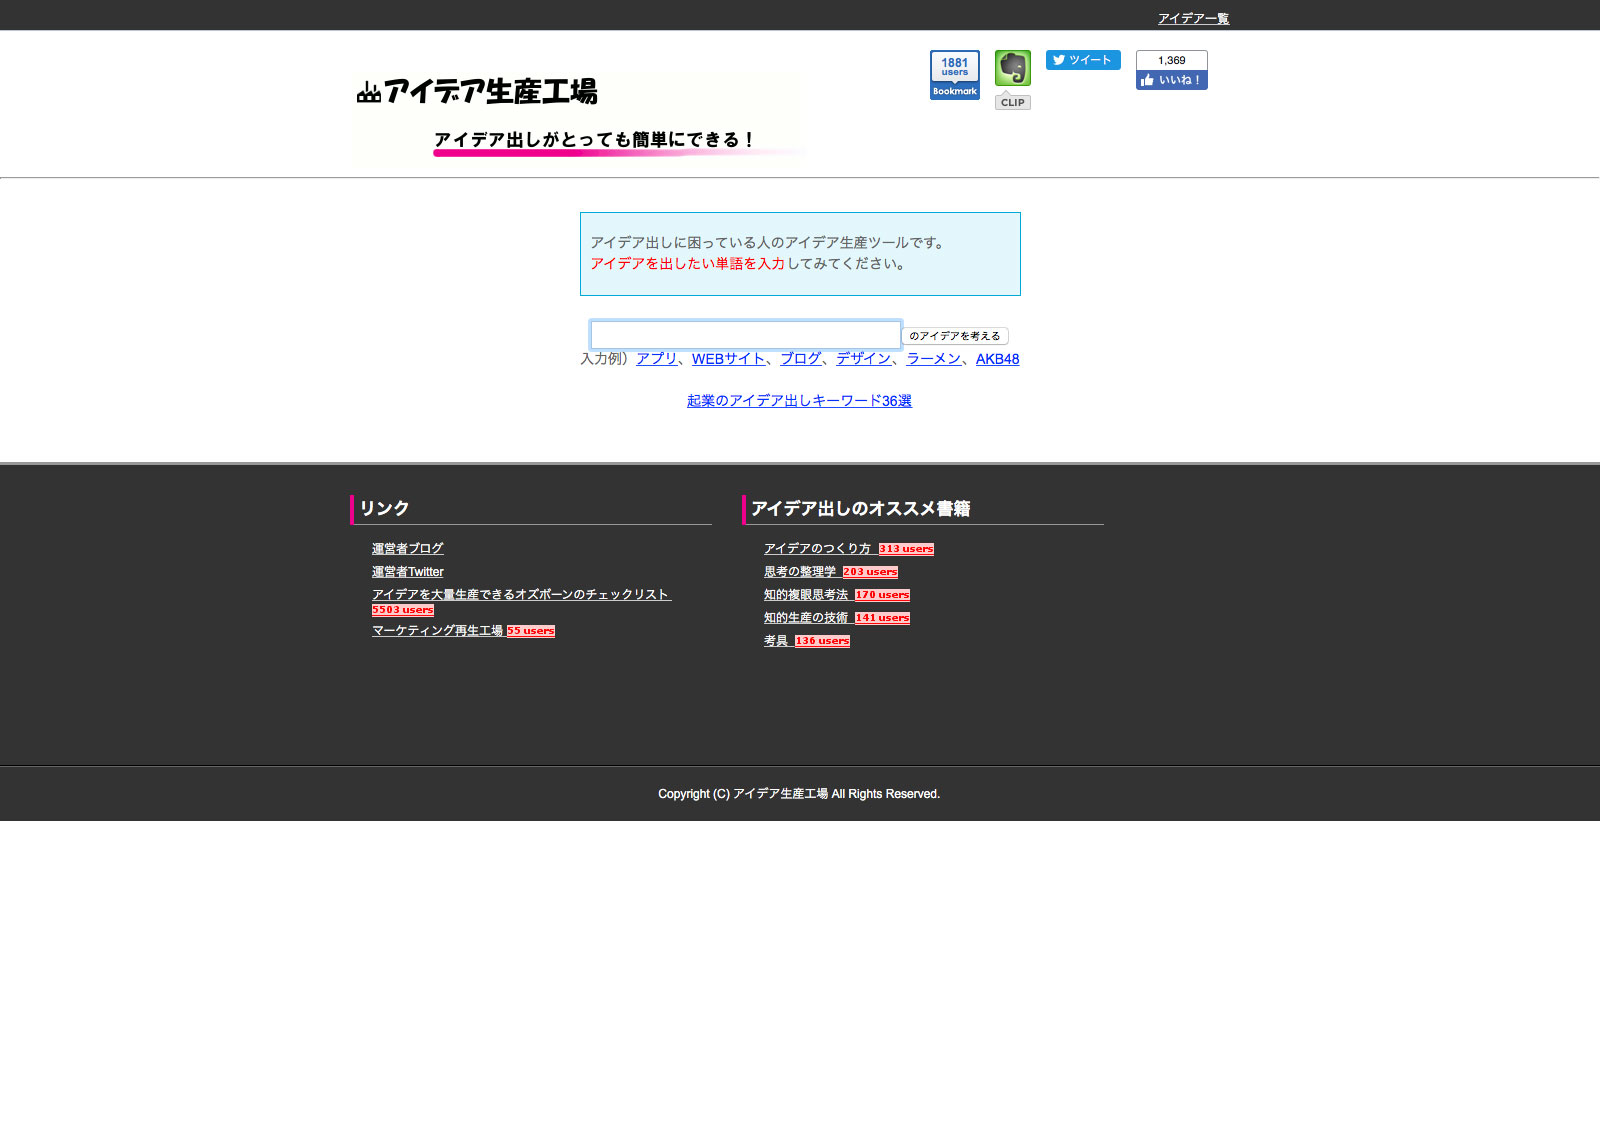This screenshot has height=1139, width=1600.
Task: Open 起業のアイデア出しキーワード36選 link
Action: [799, 401]
